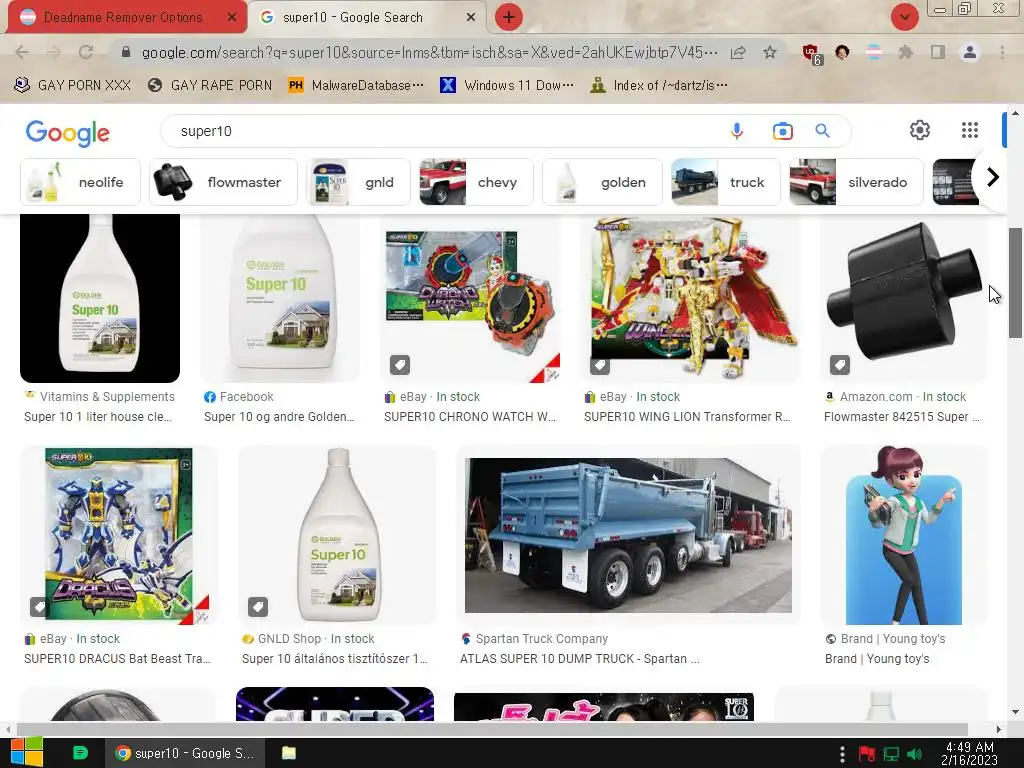Open the green taskbar app icon

tap(80, 753)
